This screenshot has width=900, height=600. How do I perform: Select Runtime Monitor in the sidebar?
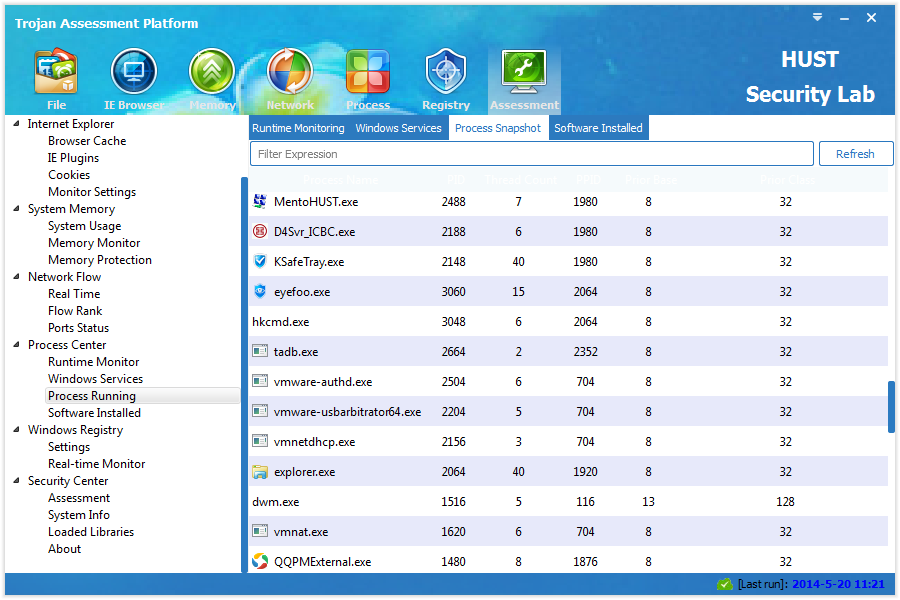pos(94,362)
